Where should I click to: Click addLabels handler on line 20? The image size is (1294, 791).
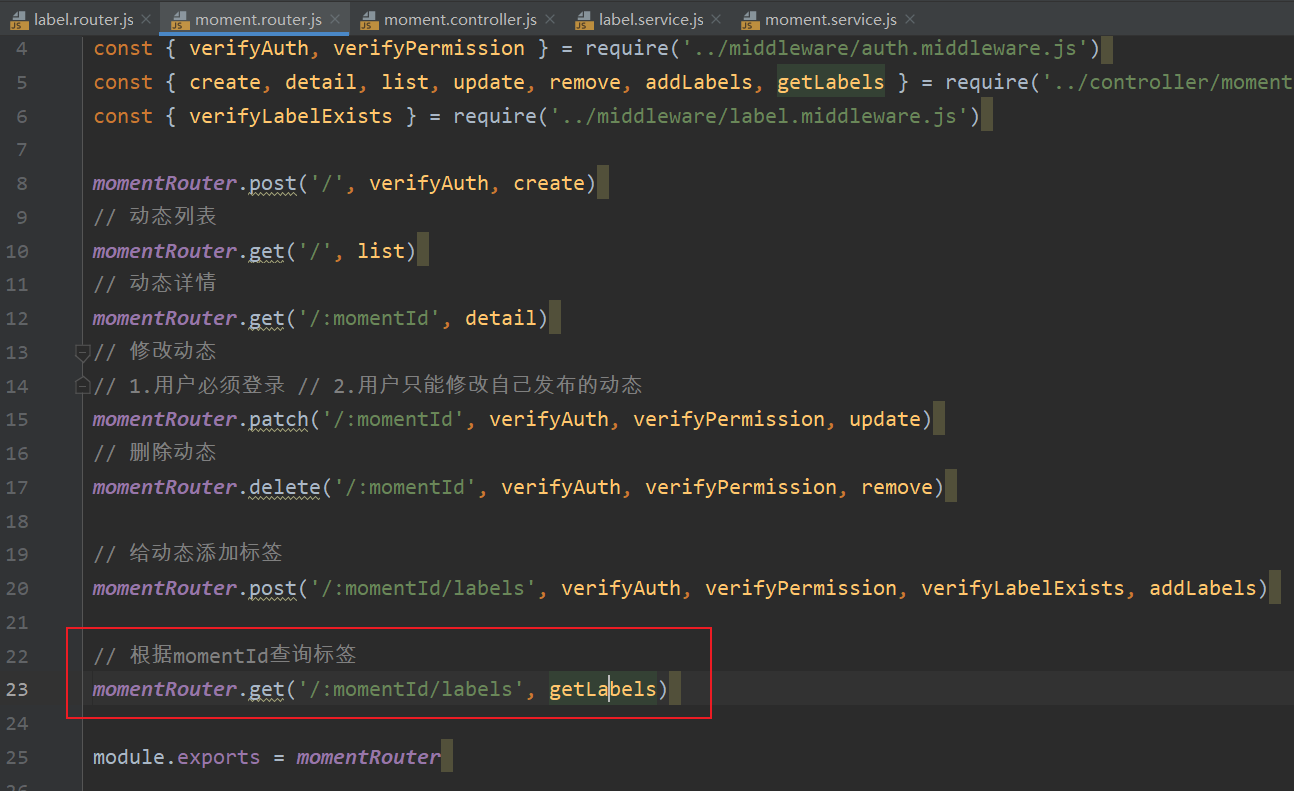point(1203,588)
